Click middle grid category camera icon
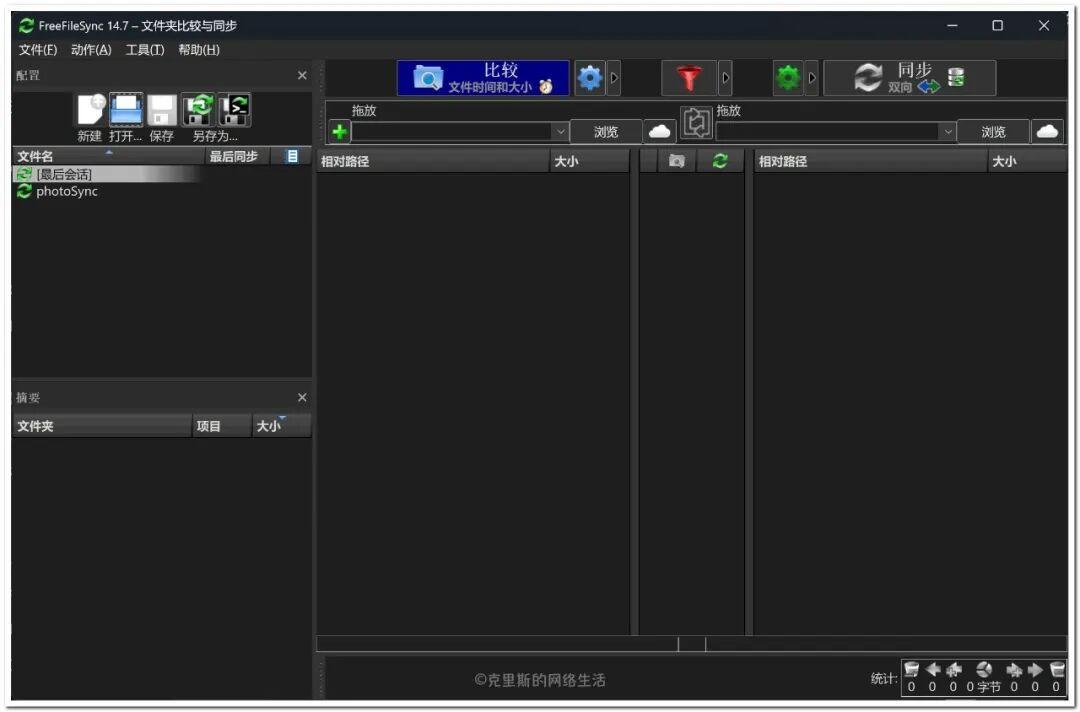Image resolution: width=1080 pixels, height=712 pixels. coord(677,161)
